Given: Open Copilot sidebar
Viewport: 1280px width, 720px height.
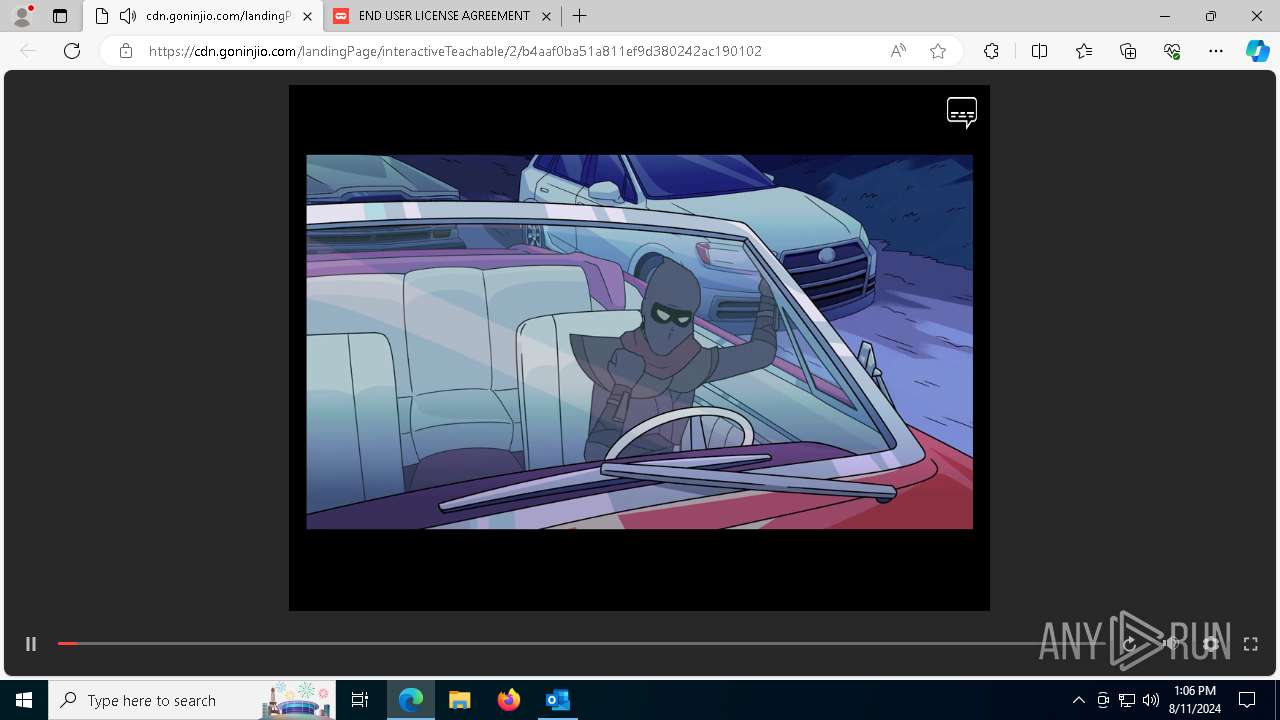Looking at the screenshot, I should point(1257,51).
